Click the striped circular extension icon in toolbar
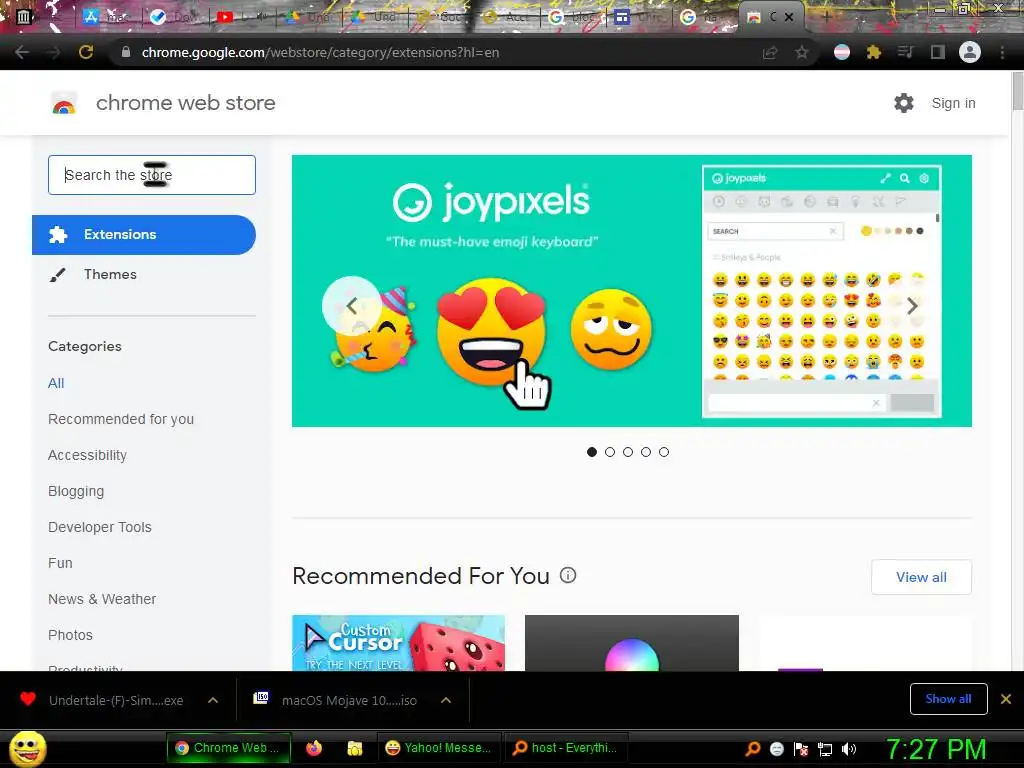The image size is (1024, 768). coord(842,52)
